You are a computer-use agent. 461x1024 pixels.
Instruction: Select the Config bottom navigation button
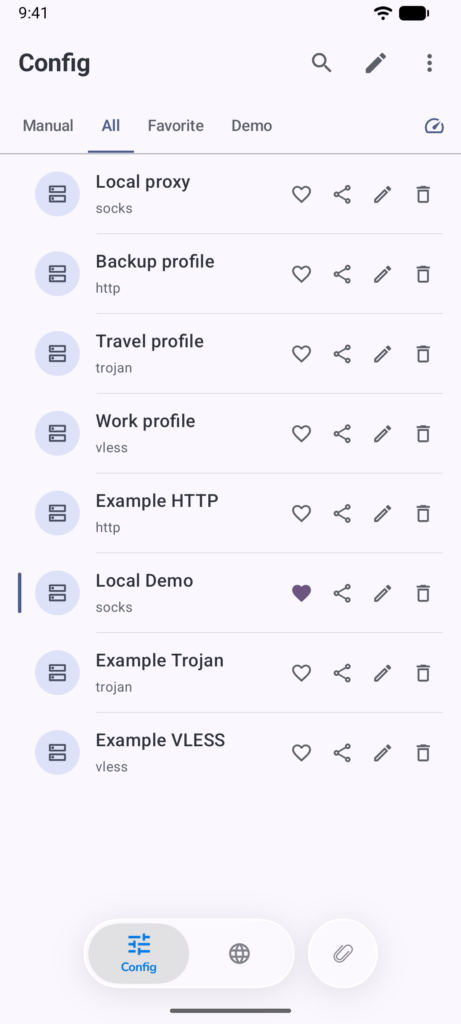138,953
